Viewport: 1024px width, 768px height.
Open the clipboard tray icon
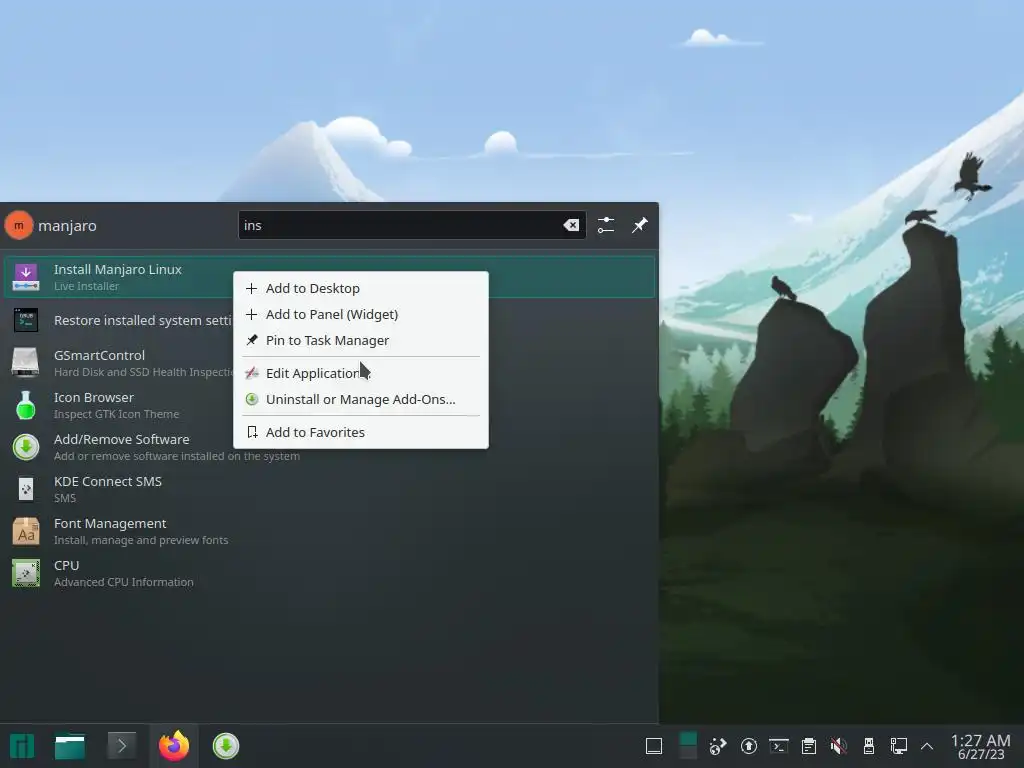coord(809,746)
